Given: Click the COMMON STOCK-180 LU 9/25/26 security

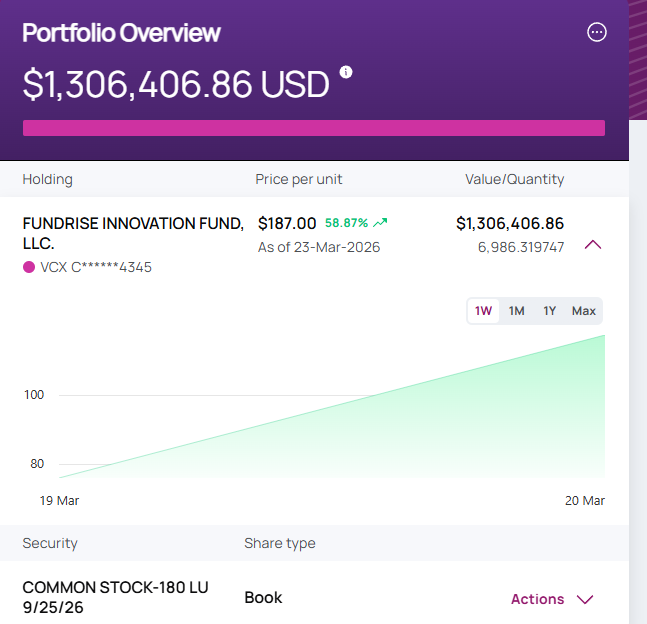Looking at the screenshot, I should (116, 597).
